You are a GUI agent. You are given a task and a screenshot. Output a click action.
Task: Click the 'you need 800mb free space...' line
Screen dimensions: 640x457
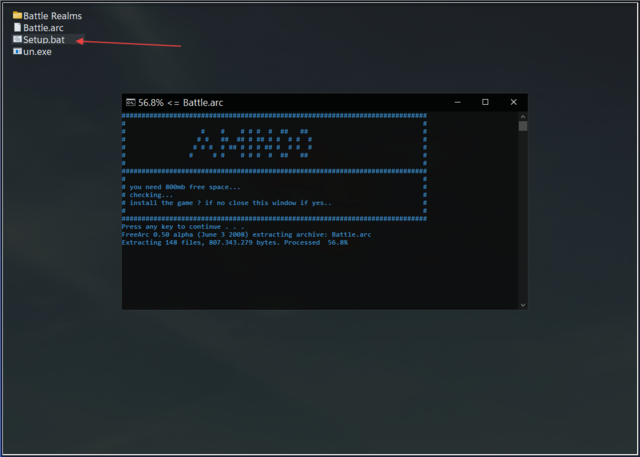click(x=185, y=187)
